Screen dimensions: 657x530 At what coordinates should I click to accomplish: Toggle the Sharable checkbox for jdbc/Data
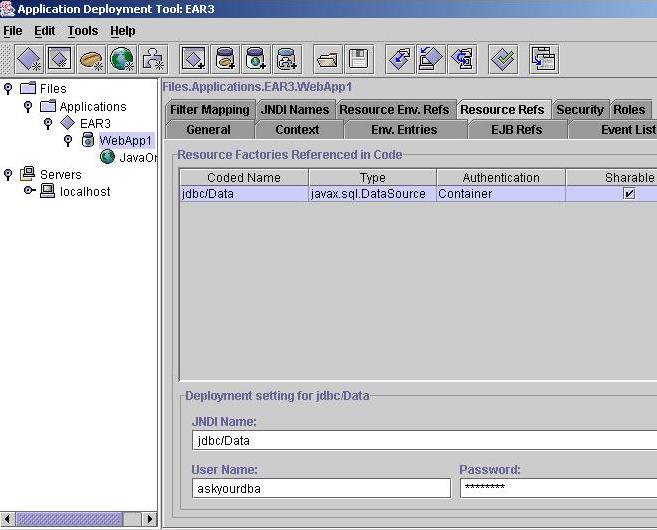coord(629,194)
